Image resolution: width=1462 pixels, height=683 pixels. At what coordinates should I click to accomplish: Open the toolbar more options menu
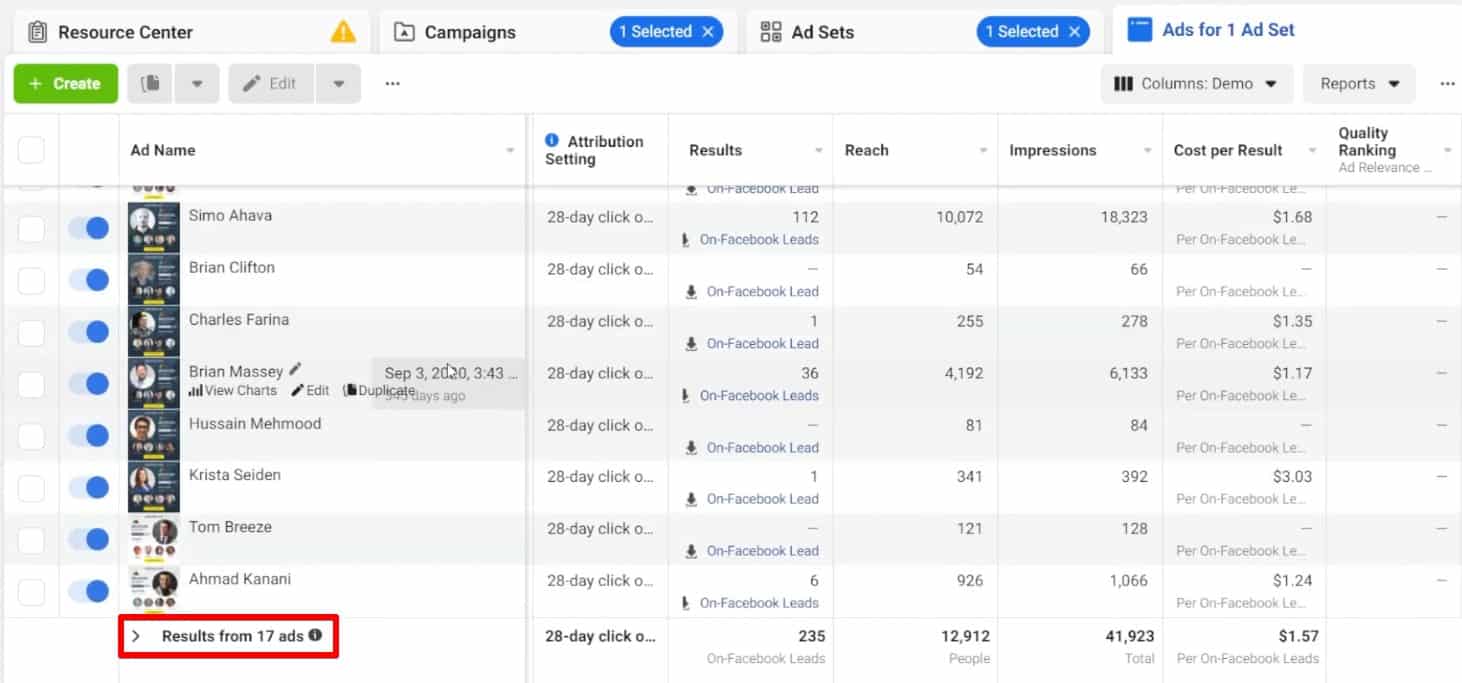click(x=392, y=83)
